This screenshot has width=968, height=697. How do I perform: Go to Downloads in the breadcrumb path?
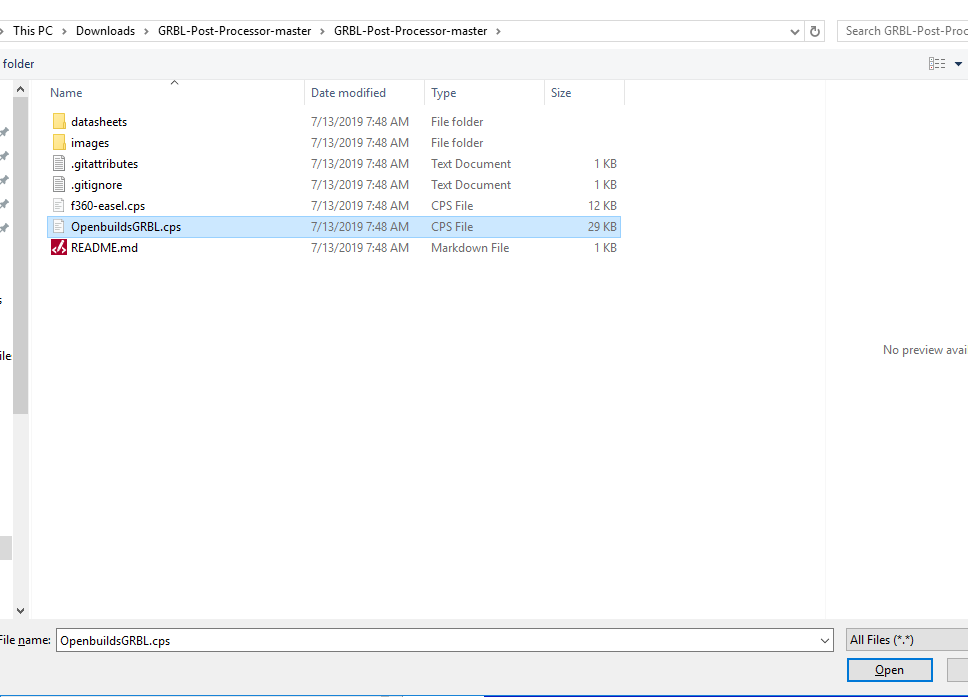pos(105,31)
